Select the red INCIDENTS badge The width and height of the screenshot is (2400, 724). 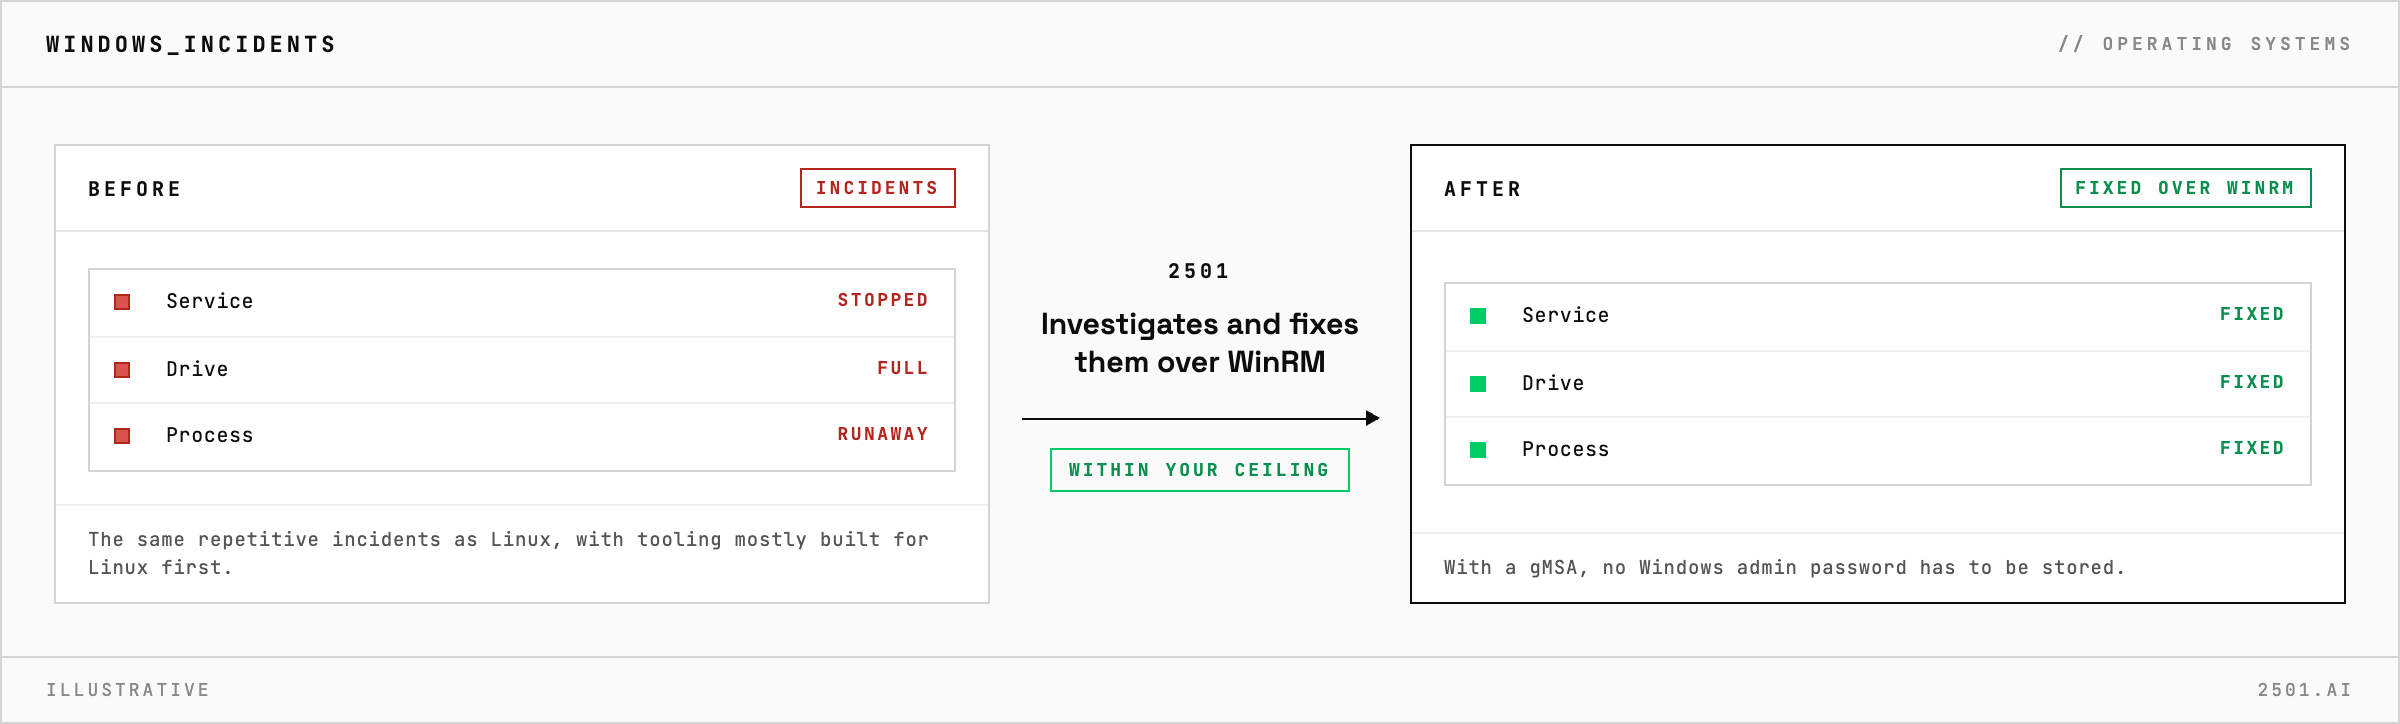878,188
